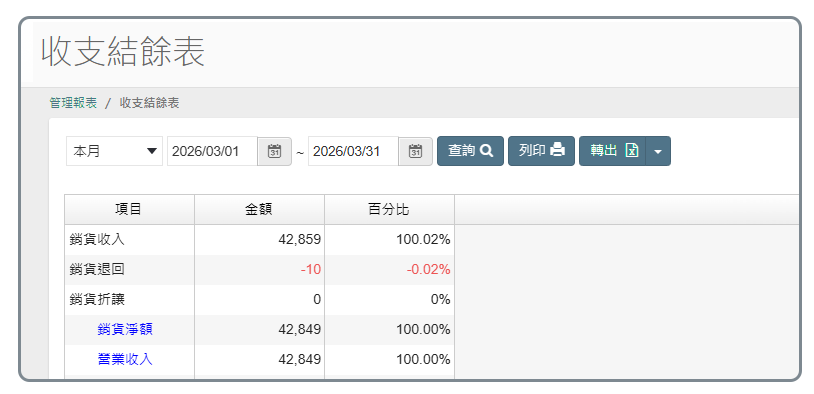Click the end date field 2026/03/31
Image resolution: width=814 pixels, height=394 pixels.
click(x=354, y=151)
